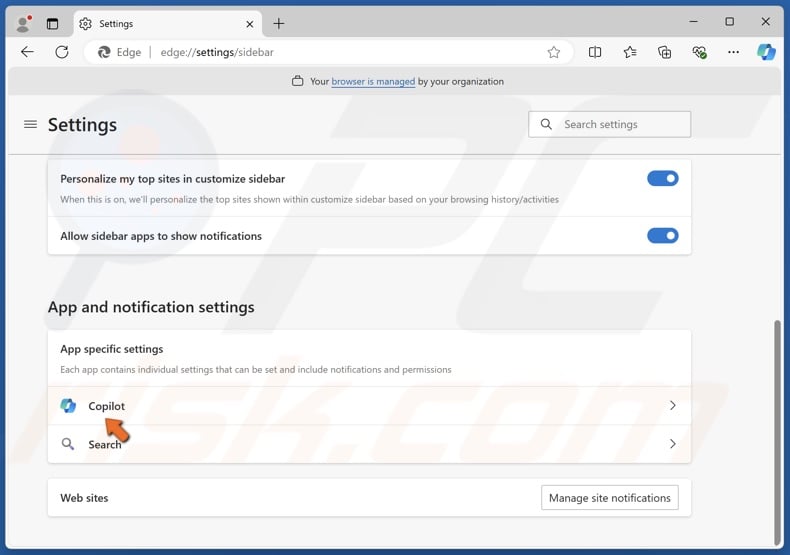Maximize the Edge window
Image resolution: width=790 pixels, height=555 pixels.
tap(729, 22)
